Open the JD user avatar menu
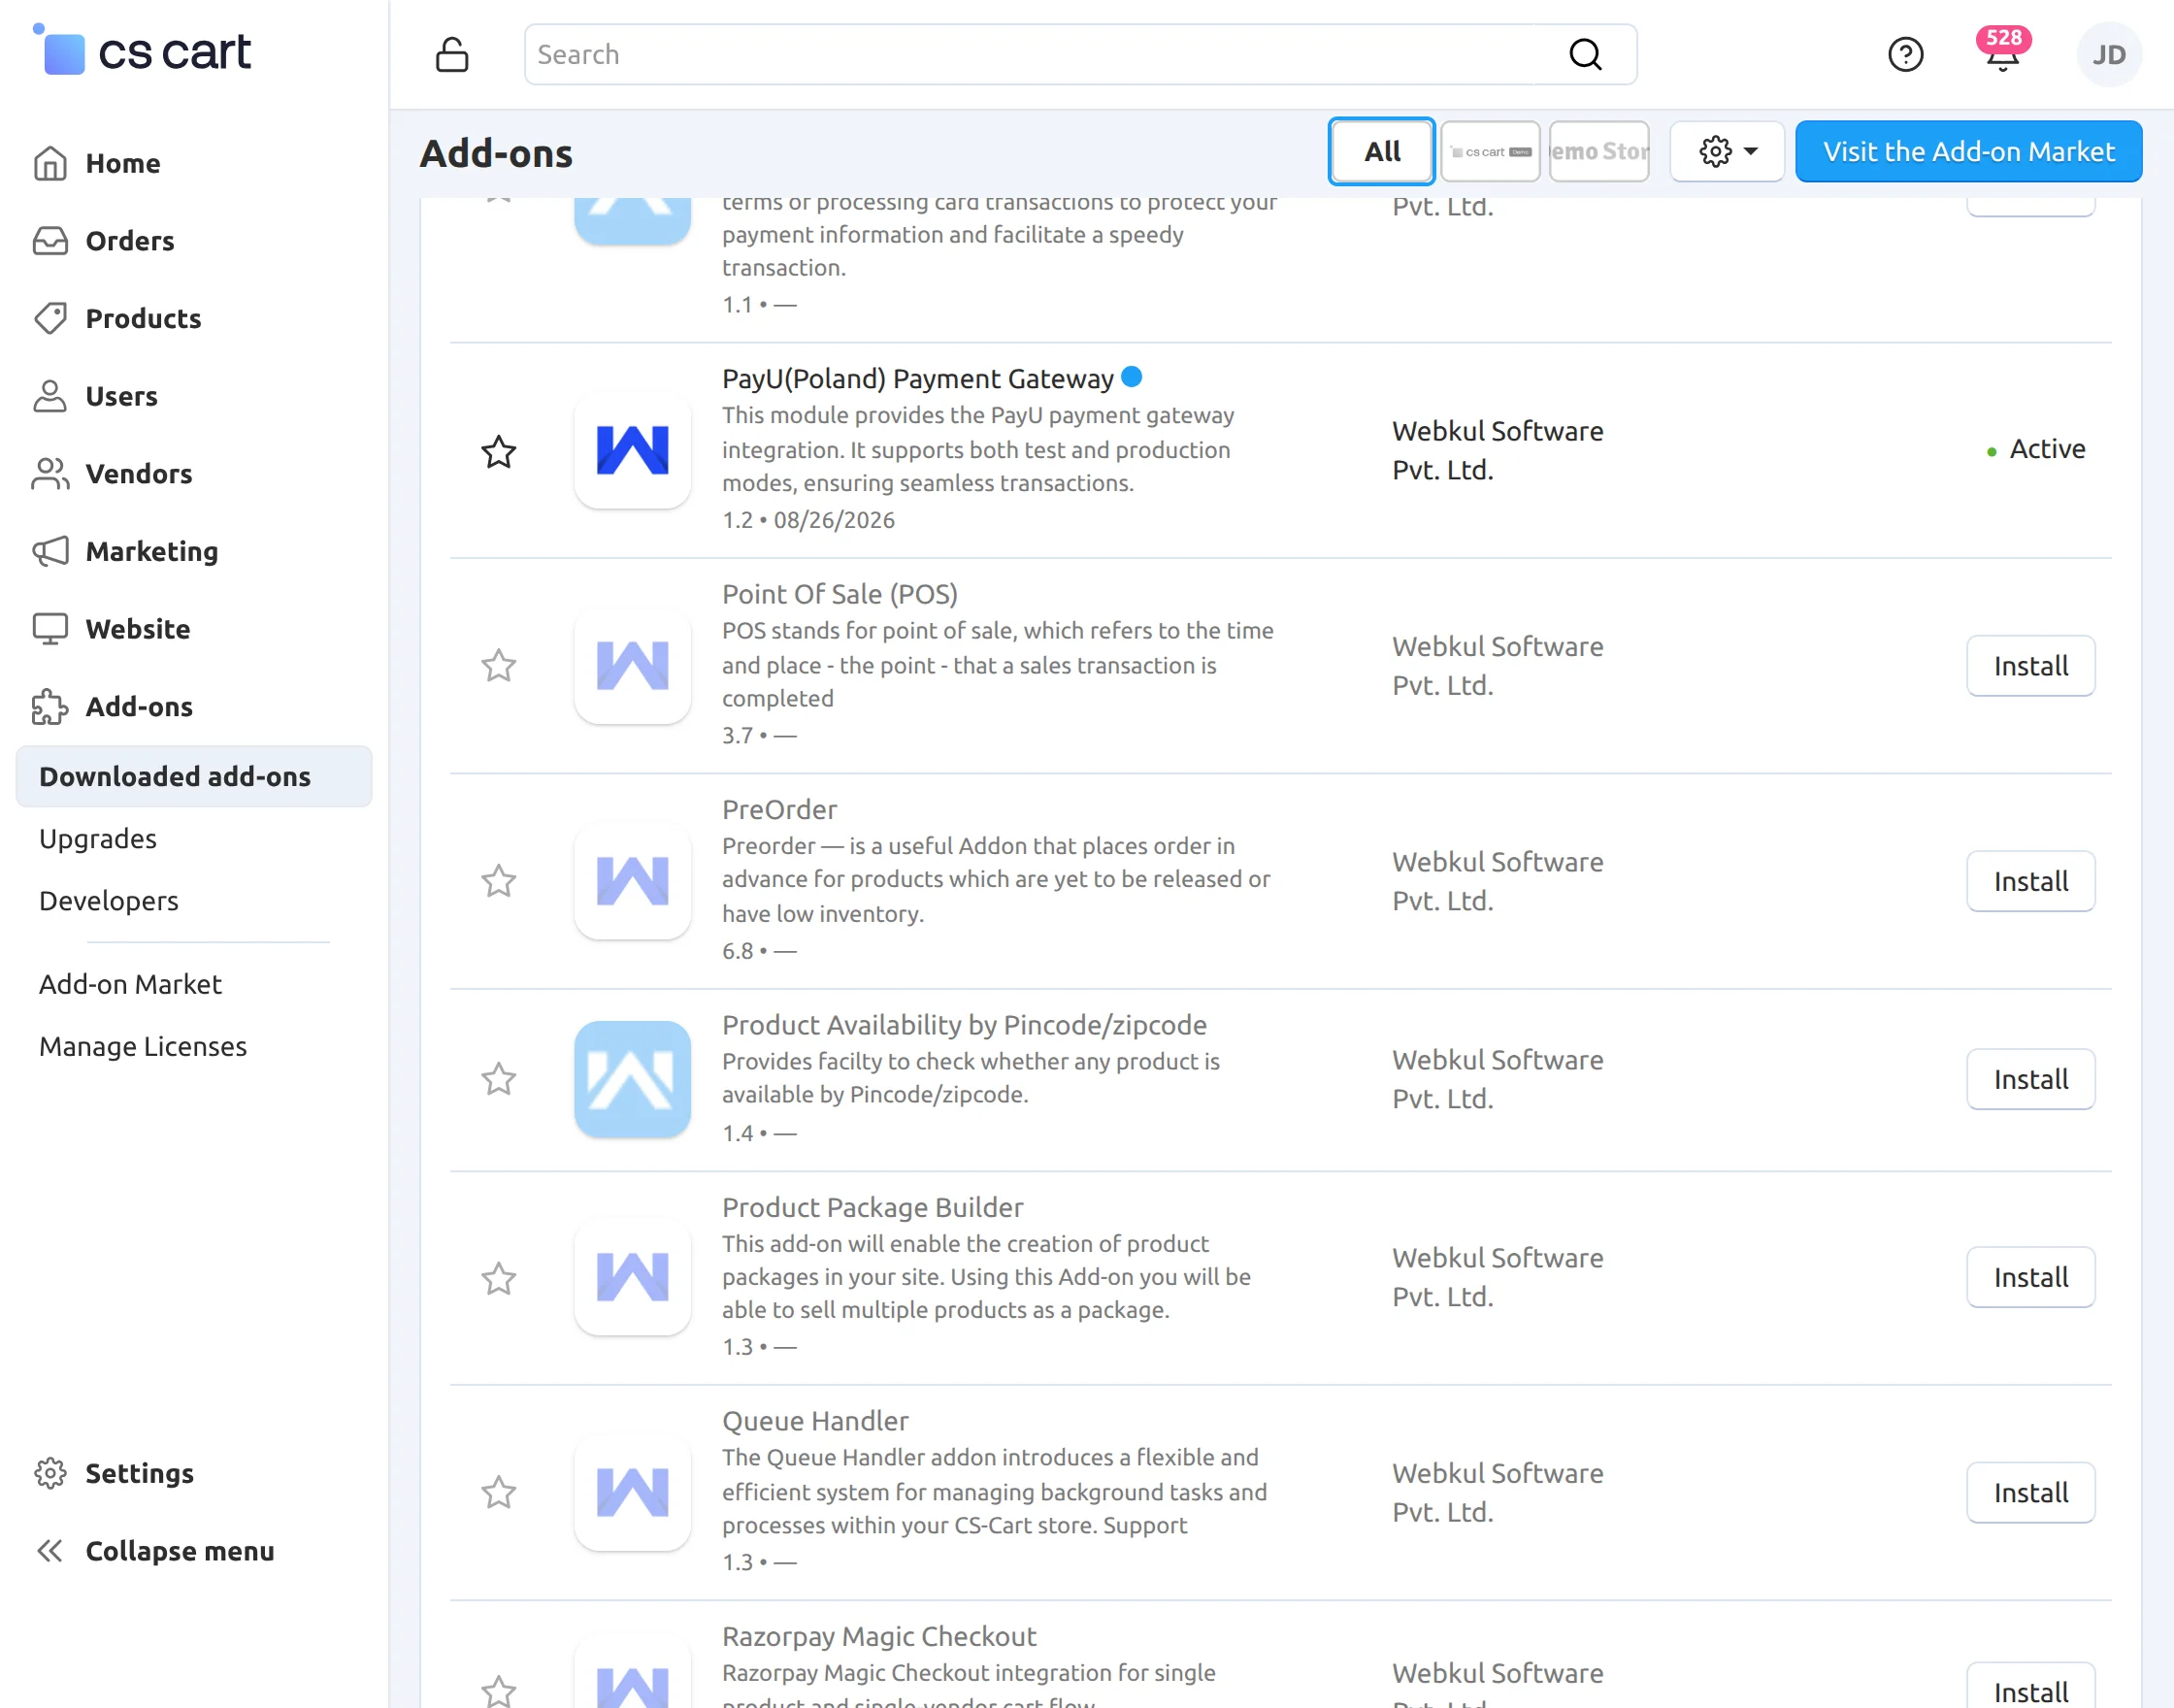 [x=2109, y=54]
